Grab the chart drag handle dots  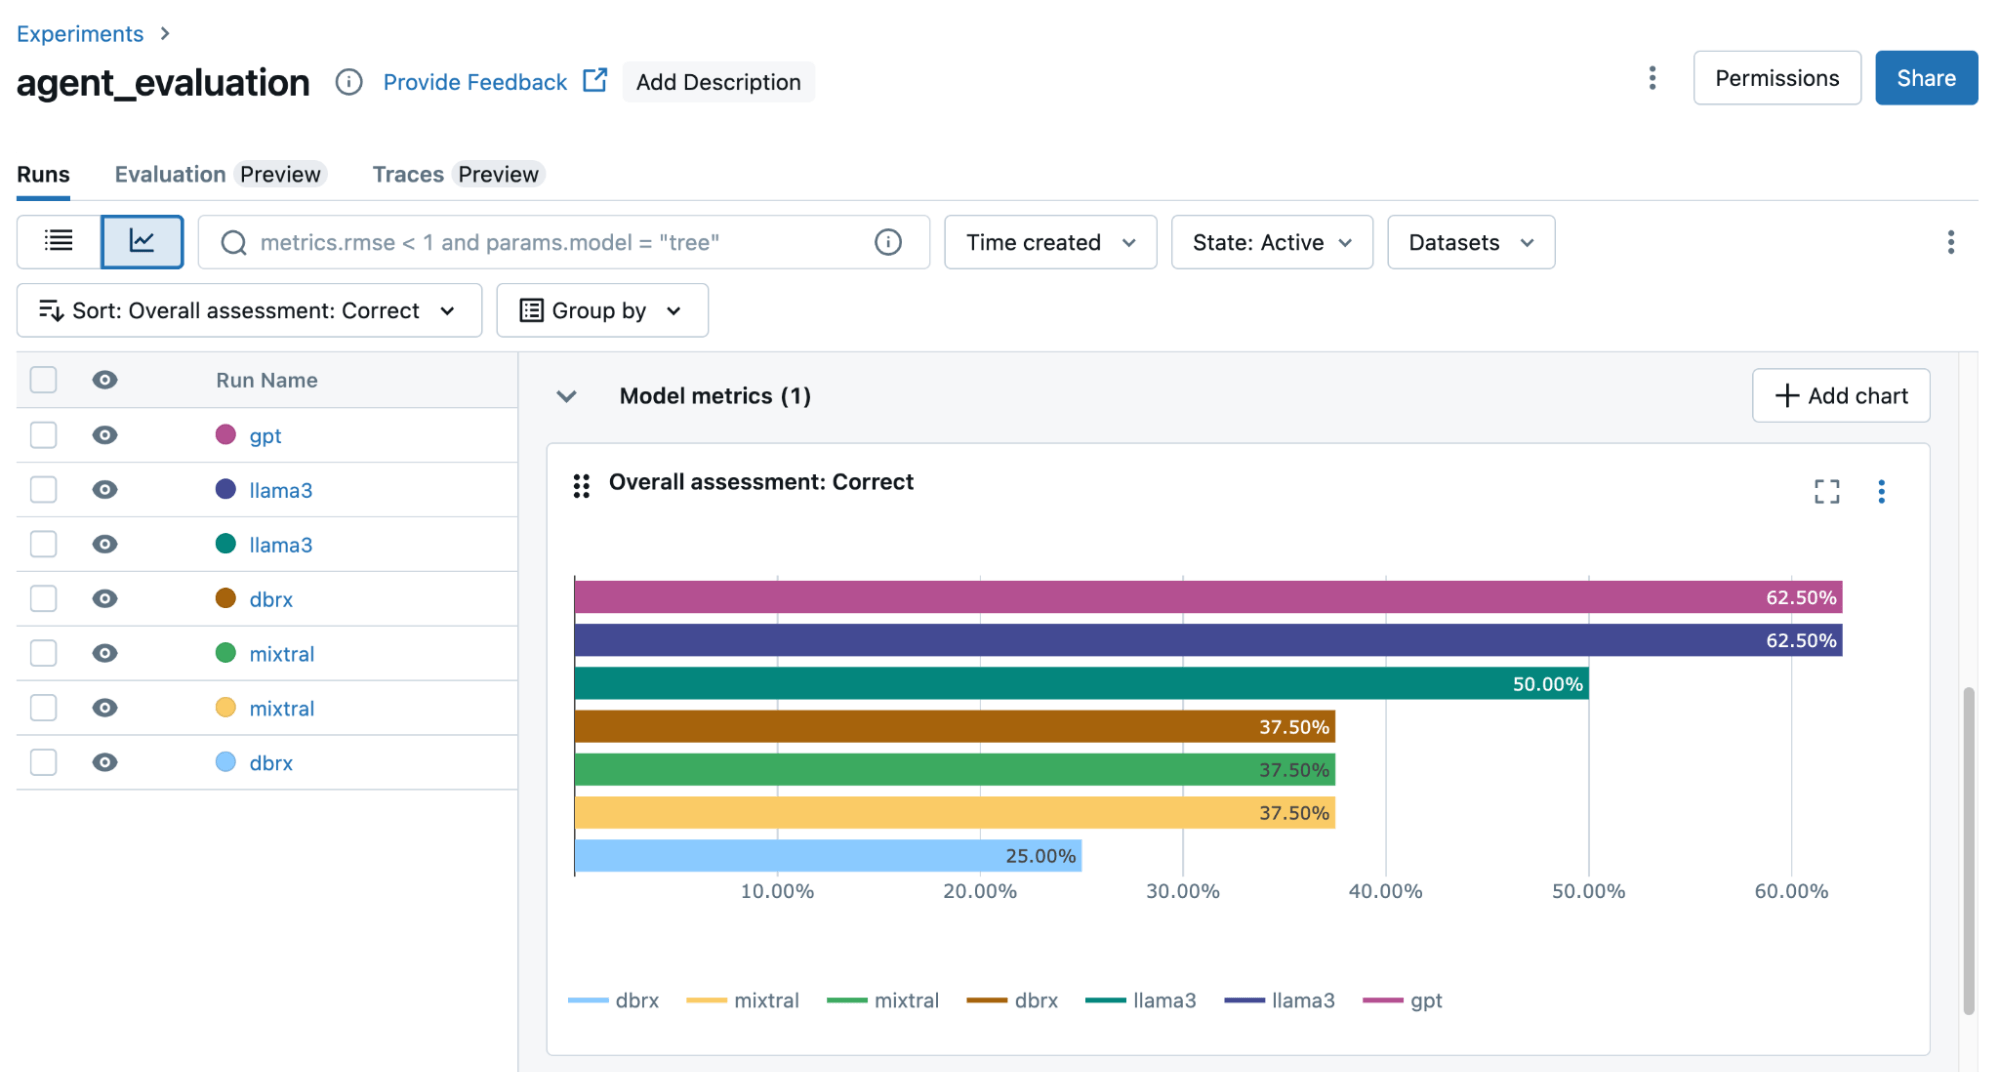tap(582, 485)
